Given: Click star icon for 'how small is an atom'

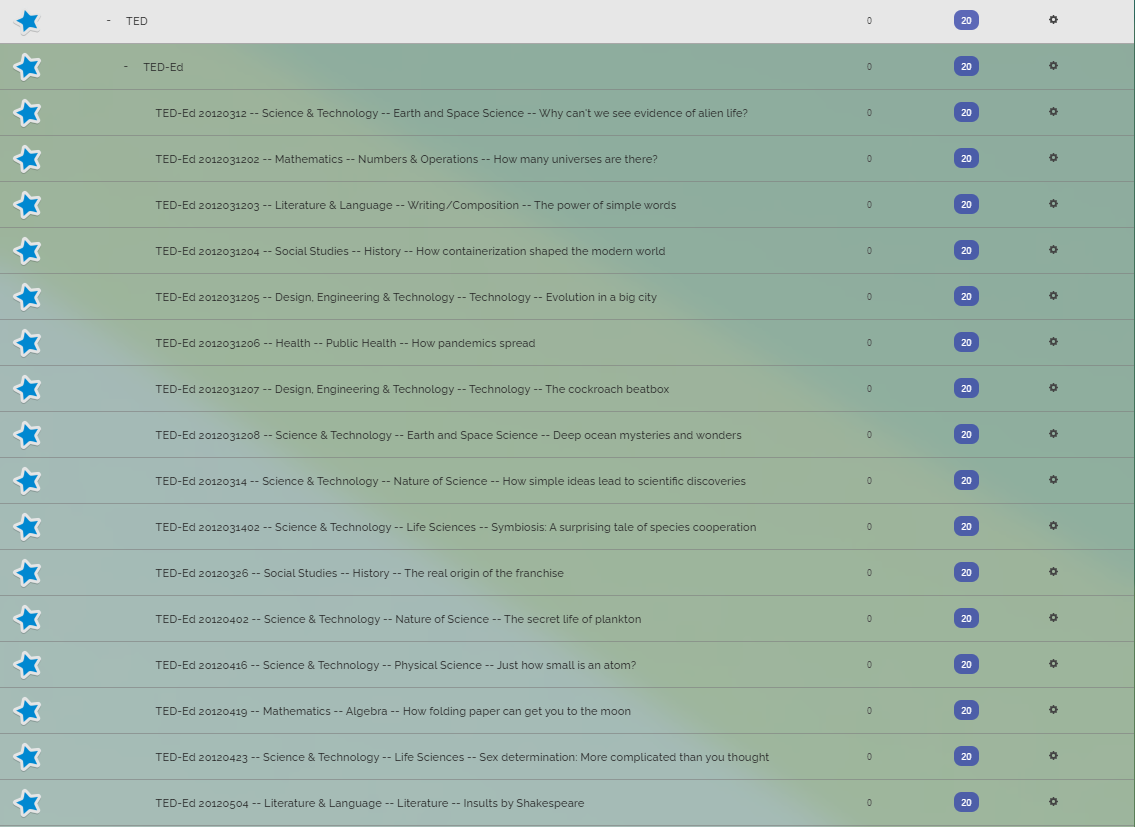Looking at the screenshot, I should point(28,665).
